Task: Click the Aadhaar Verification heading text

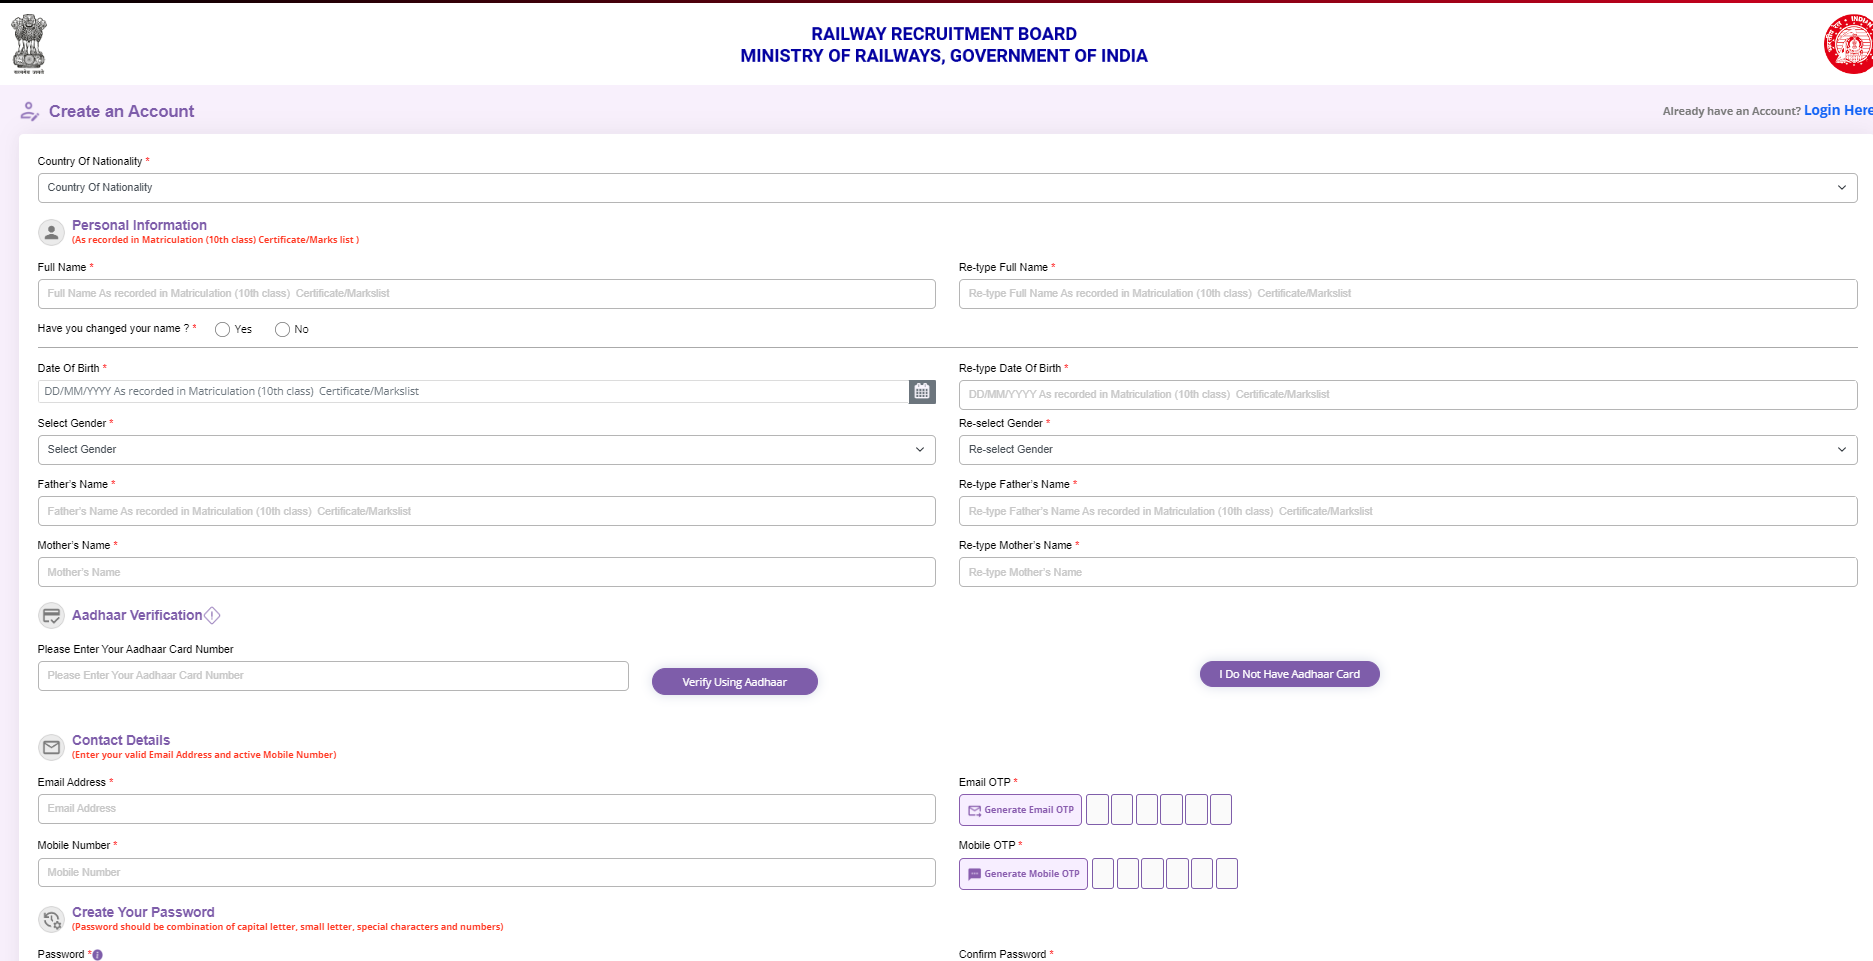Action: click(x=137, y=615)
